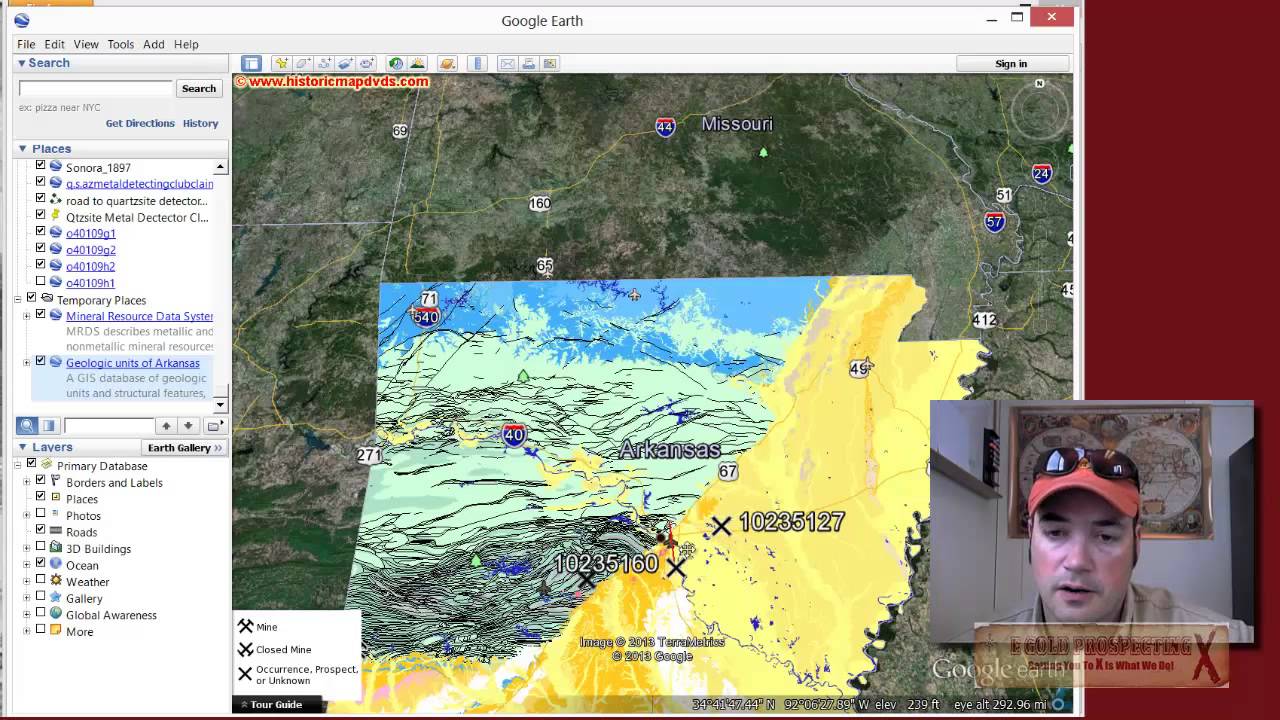This screenshot has width=1280, height=720.
Task: Click the map marker labeled 10235160
Action: [676, 567]
